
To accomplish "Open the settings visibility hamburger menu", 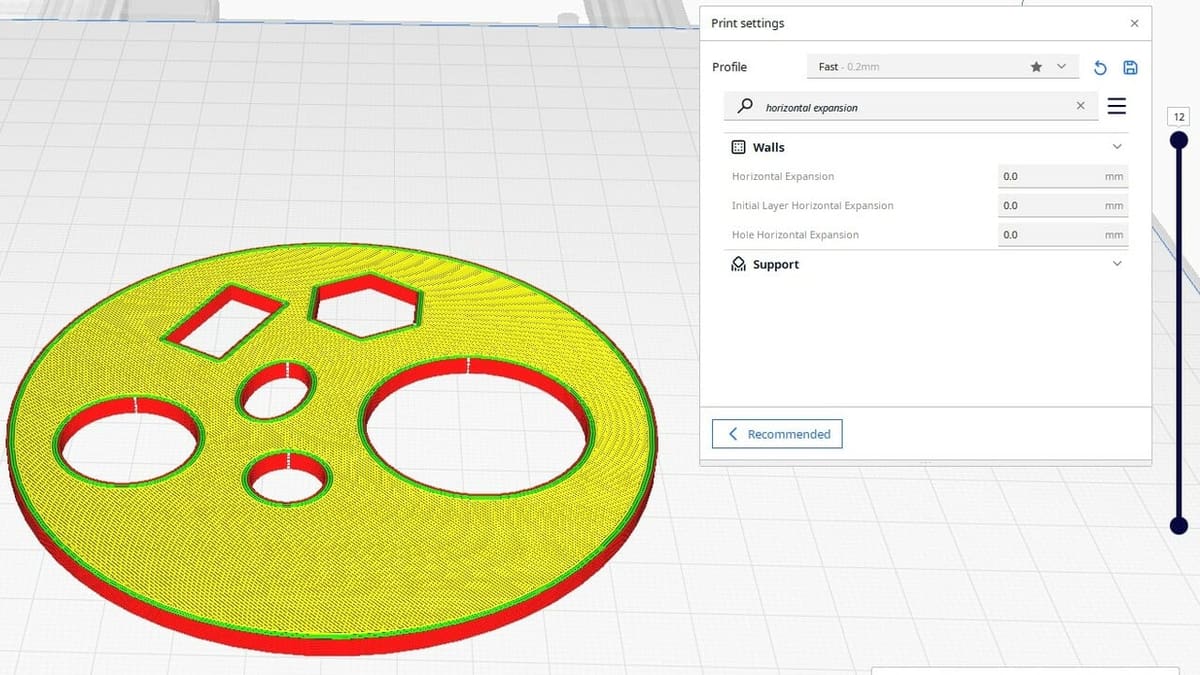I will [1117, 105].
